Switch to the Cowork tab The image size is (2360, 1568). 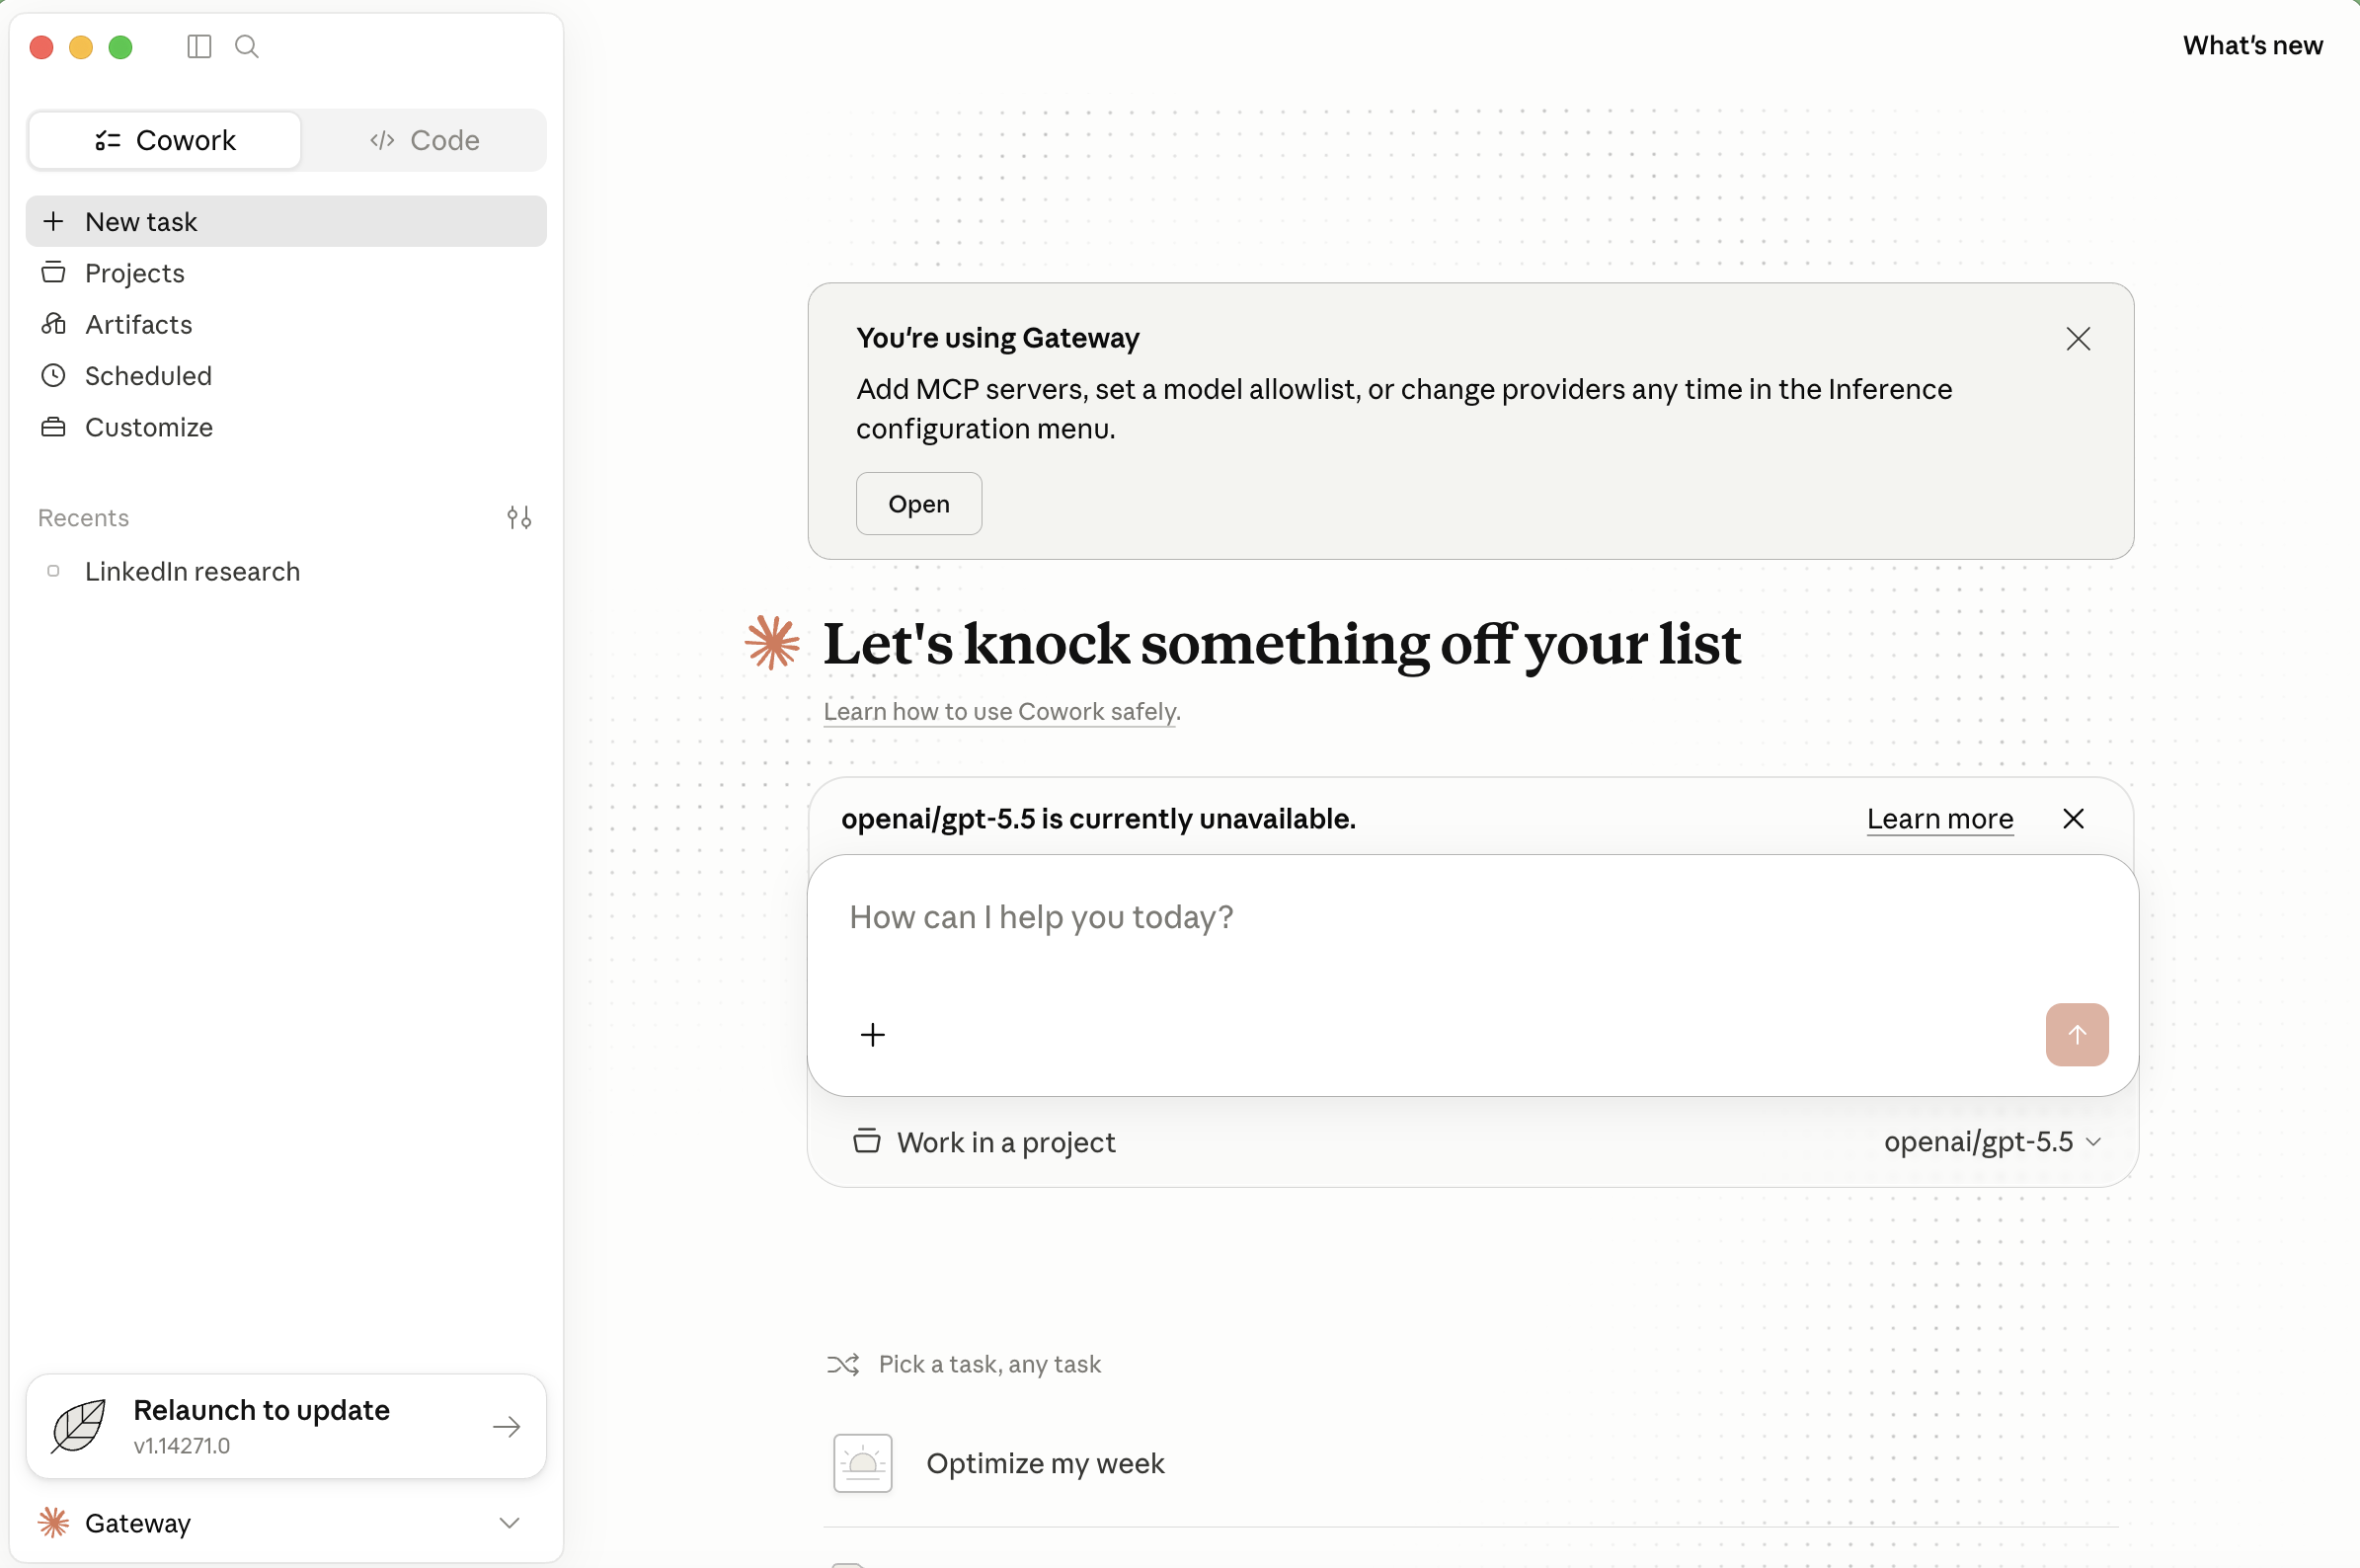tap(165, 140)
